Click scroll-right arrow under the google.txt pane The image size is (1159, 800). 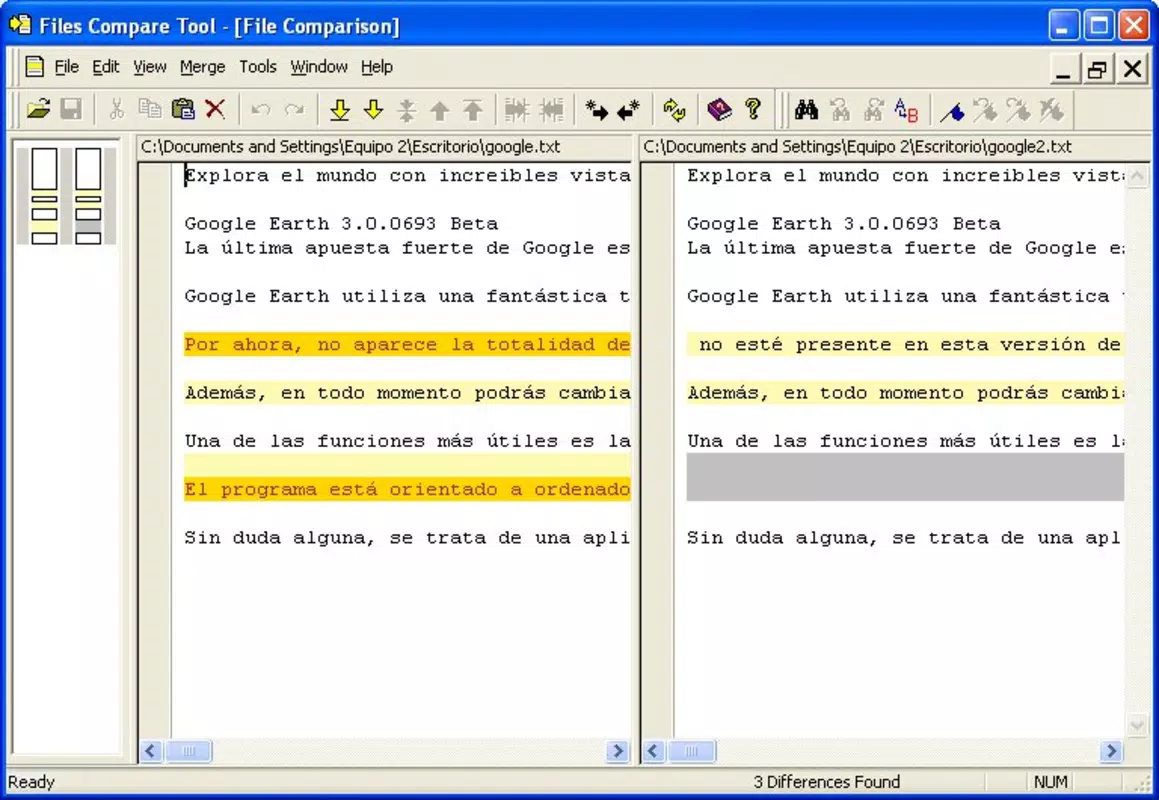(617, 751)
